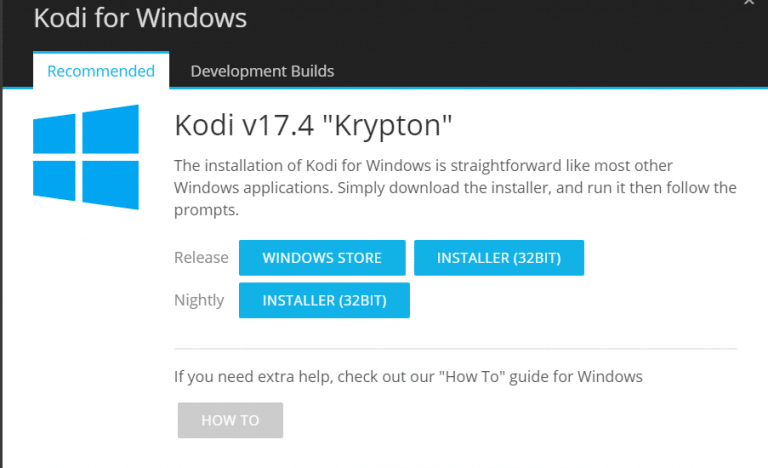This screenshot has height=468, width=768.
Task: Click the blue Windows logo icon
Action: coord(86,157)
